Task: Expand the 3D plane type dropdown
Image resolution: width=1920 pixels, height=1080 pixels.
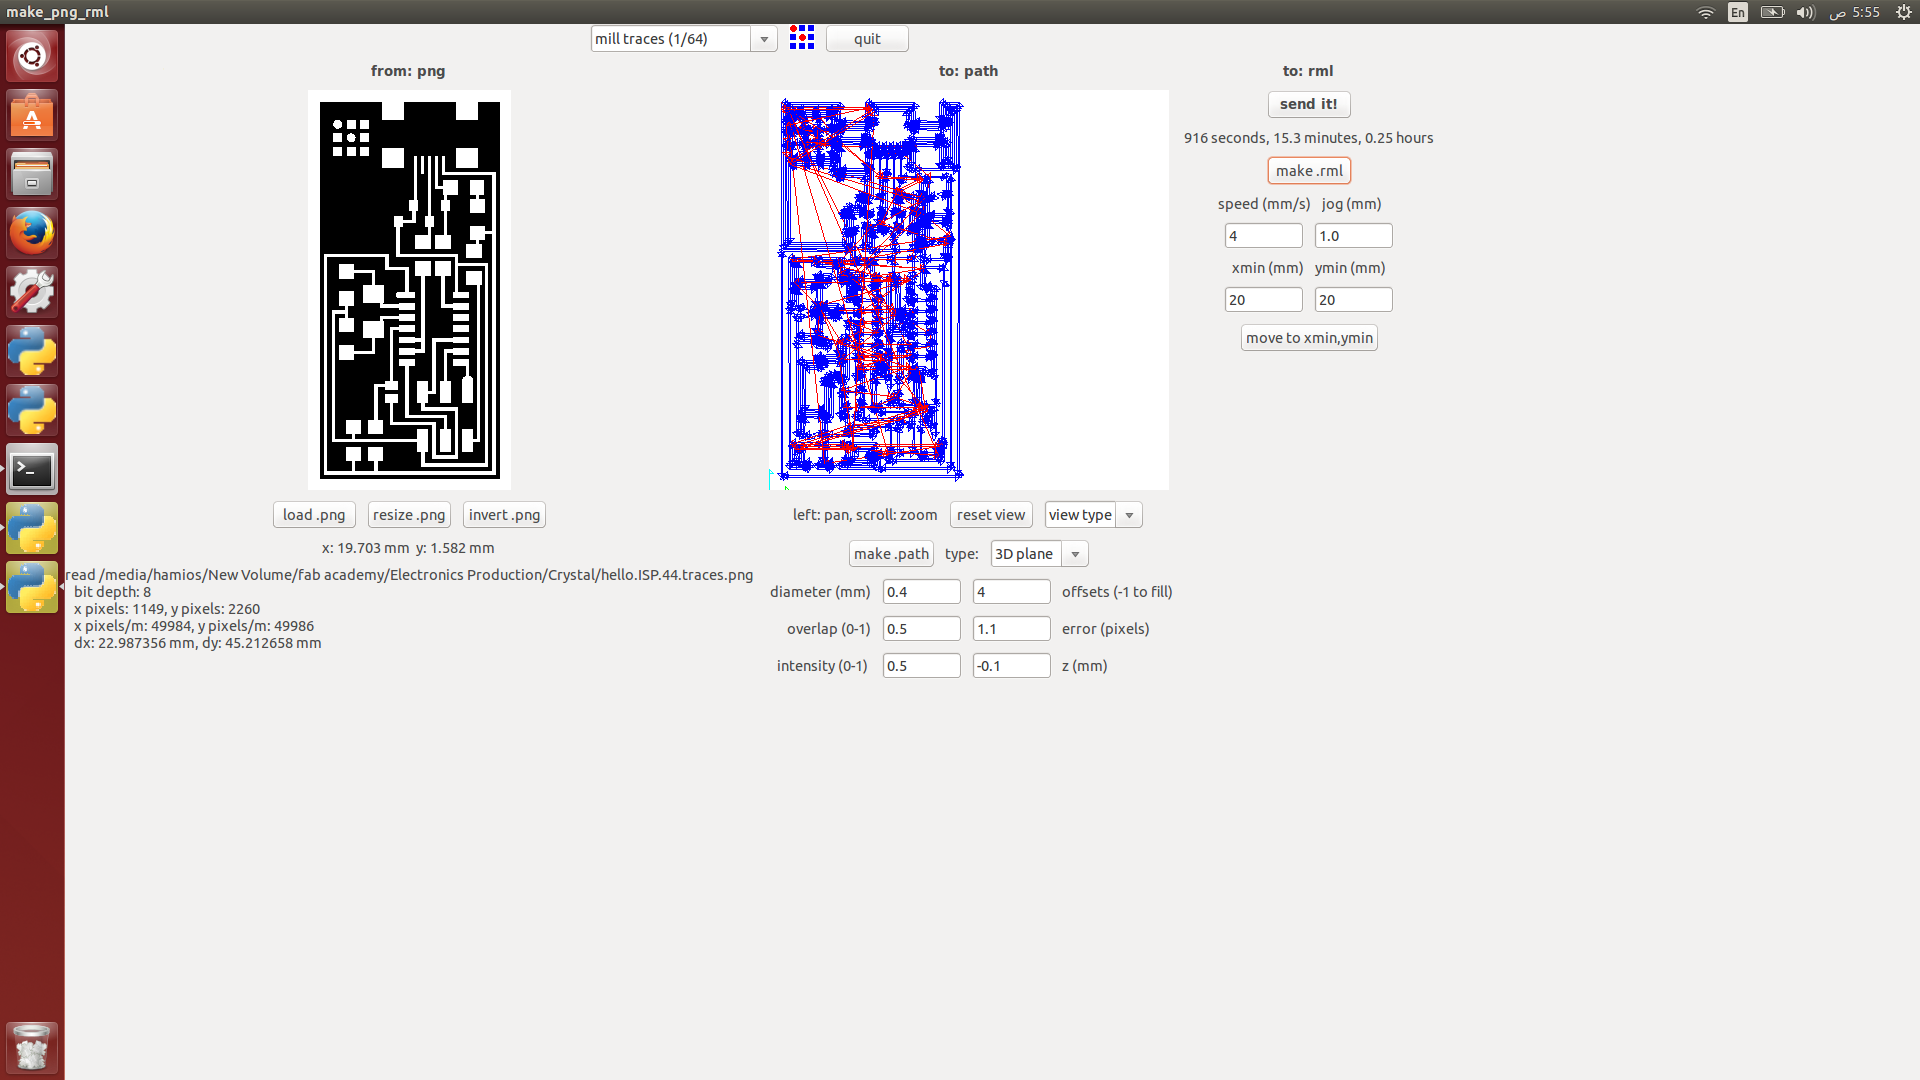Action: click(x=1075, y=554)
